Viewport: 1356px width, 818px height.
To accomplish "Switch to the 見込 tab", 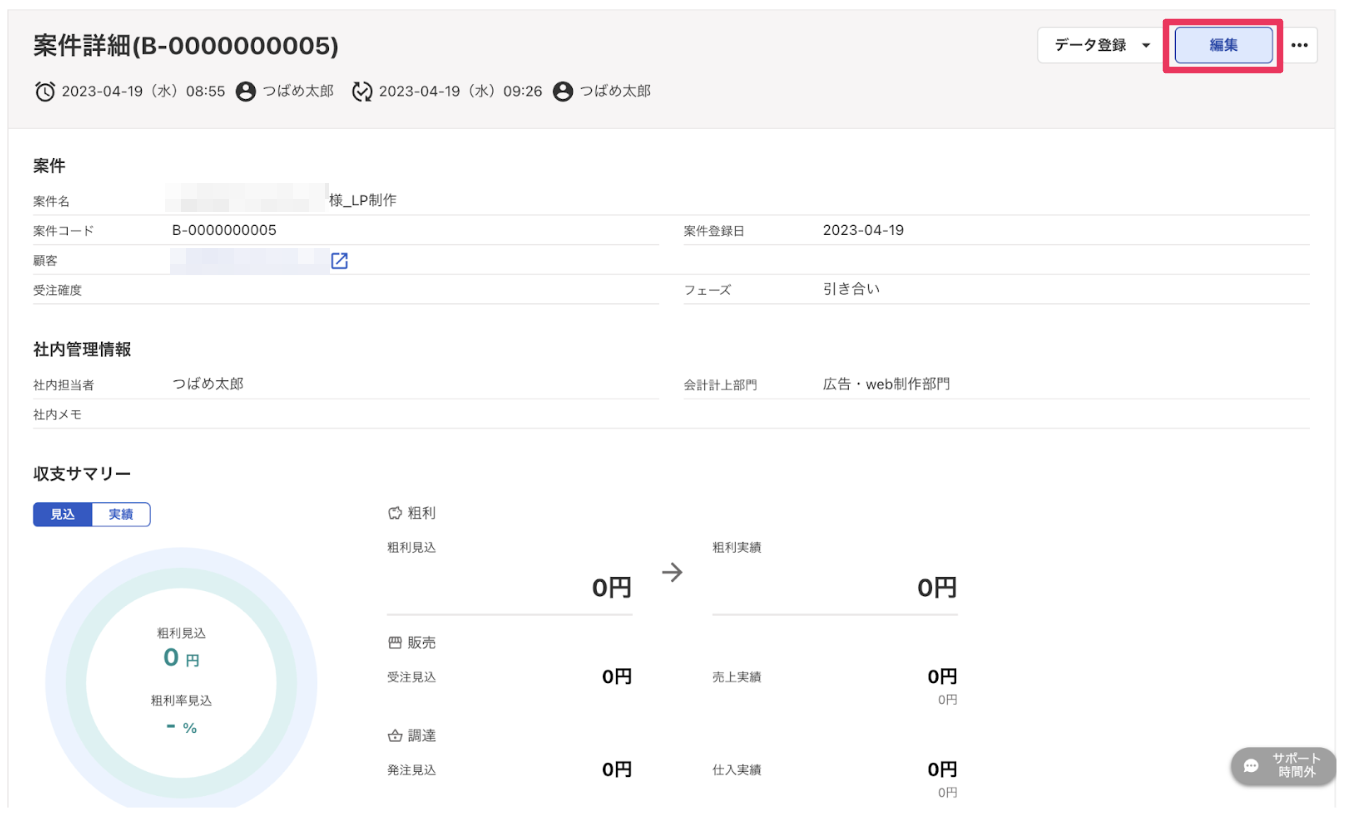I will click(x=63, y=514).
